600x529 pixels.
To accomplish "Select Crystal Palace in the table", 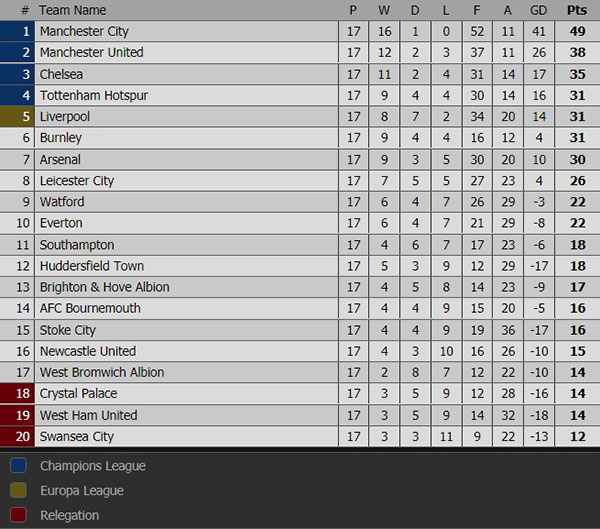I will 80,394.
